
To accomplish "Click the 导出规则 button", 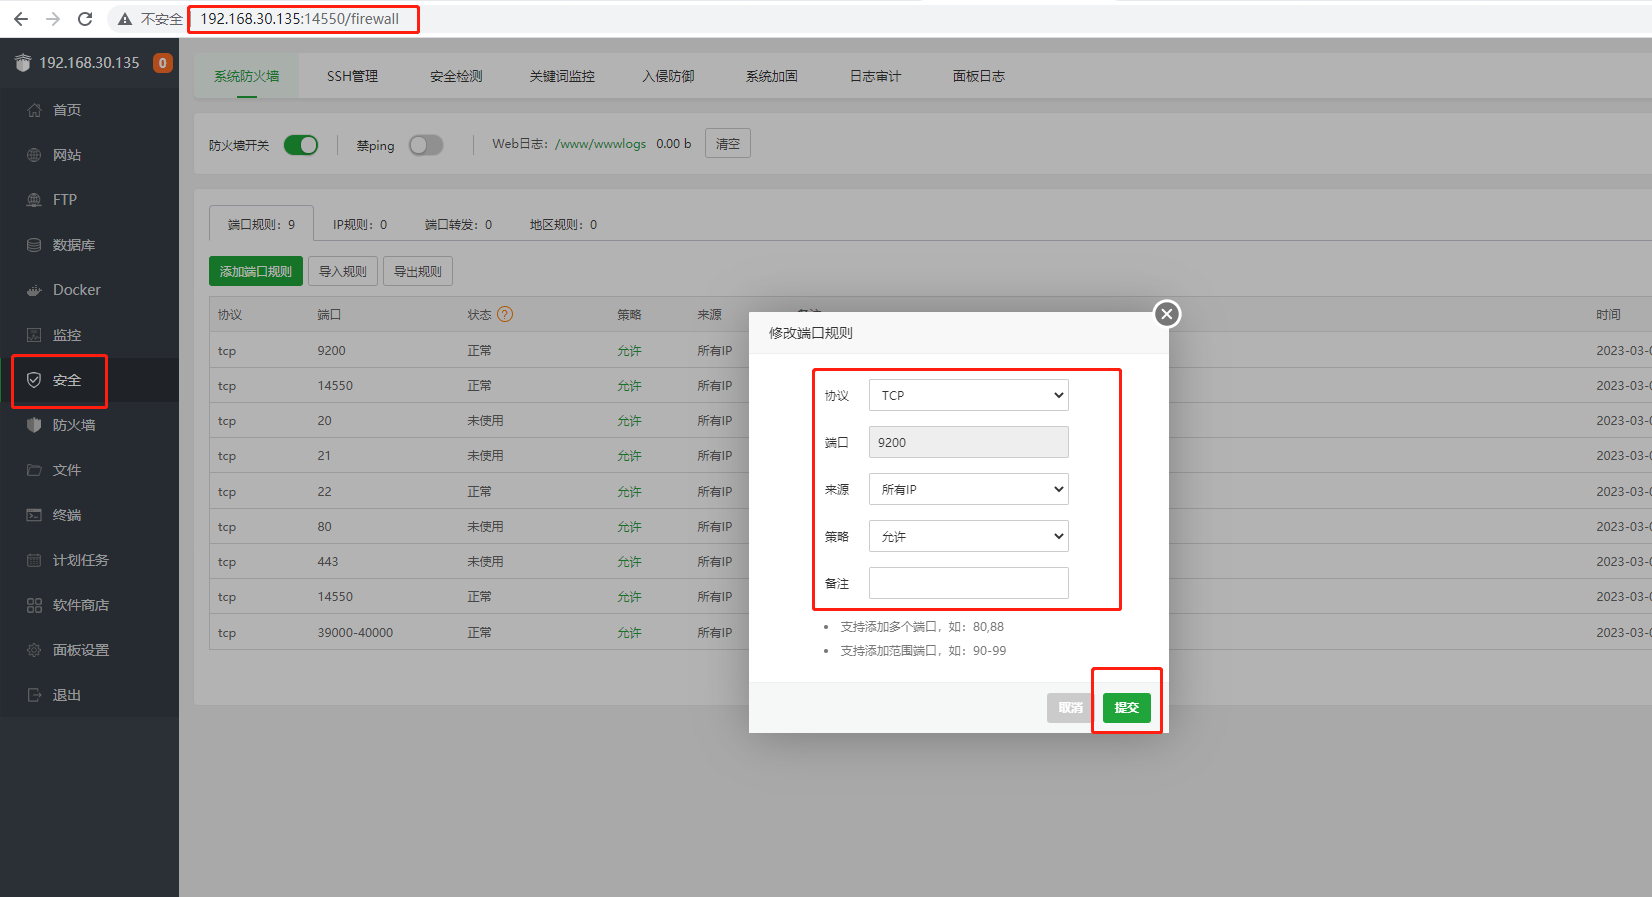I will [418, 271].
